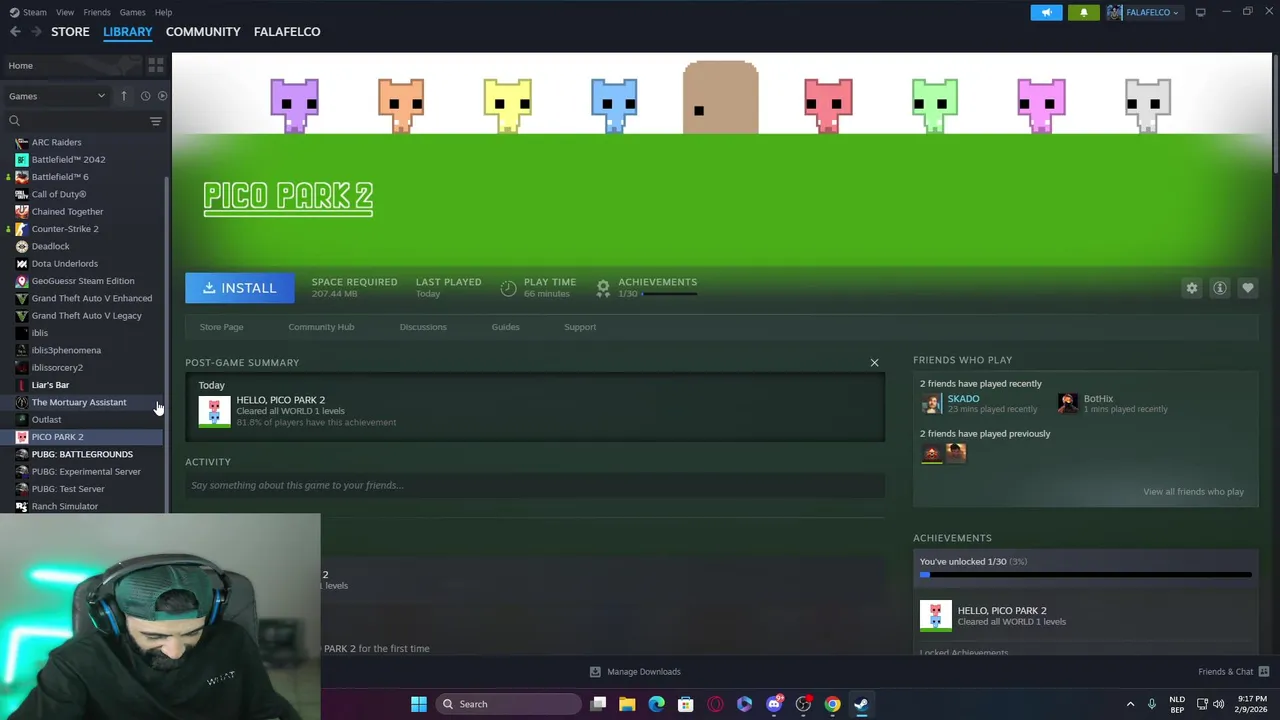The height and width of the screenshot is (720, 1280).
Task: Click the header achievements mini progress bar
Action: pos(669,294)
